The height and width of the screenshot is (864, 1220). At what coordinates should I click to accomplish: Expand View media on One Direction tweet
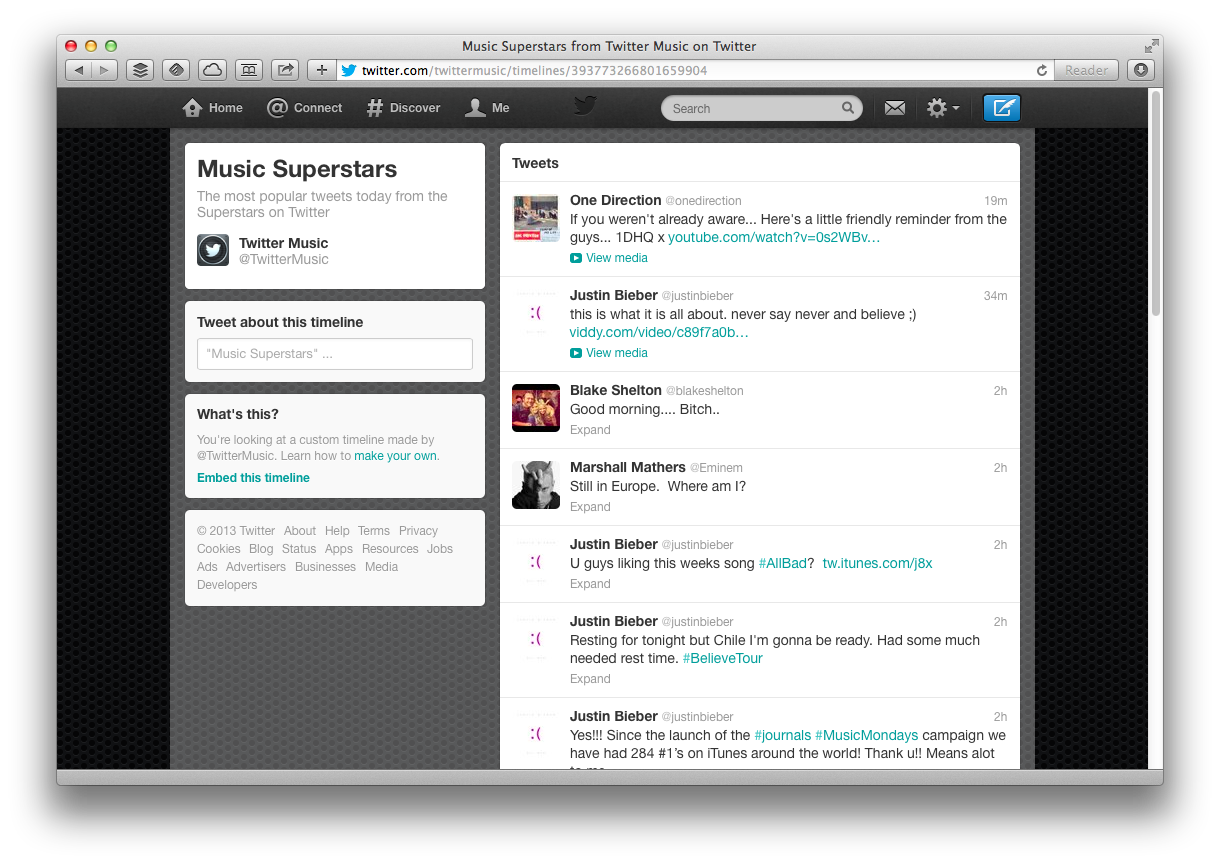(609, 258)
